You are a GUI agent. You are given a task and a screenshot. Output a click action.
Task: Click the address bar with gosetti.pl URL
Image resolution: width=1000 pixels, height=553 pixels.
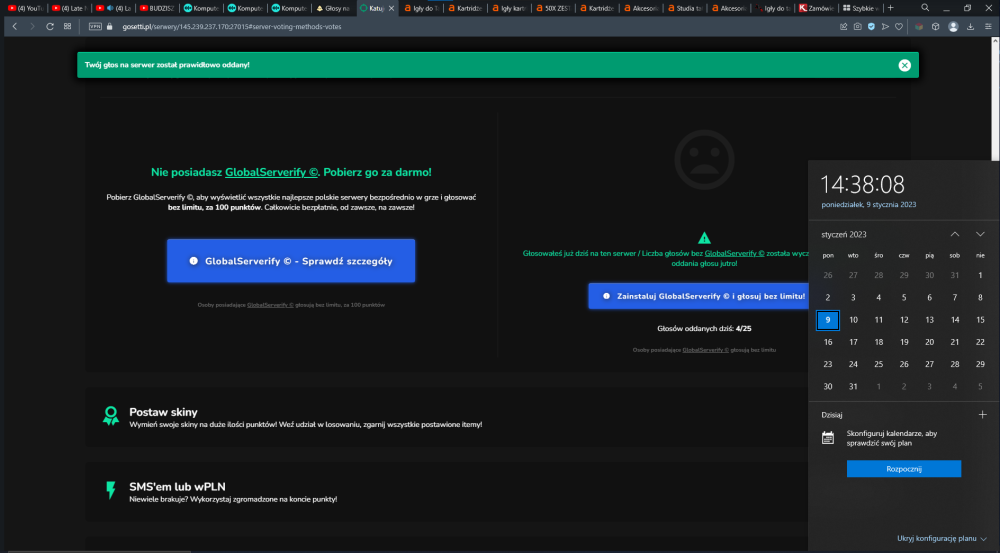click(x=232, y=27)
